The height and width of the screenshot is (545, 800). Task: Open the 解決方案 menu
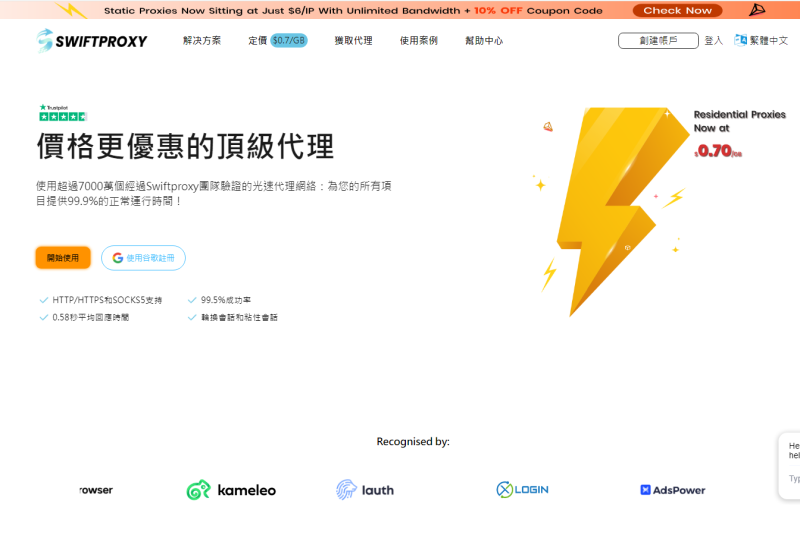click(x=202, y=40)
